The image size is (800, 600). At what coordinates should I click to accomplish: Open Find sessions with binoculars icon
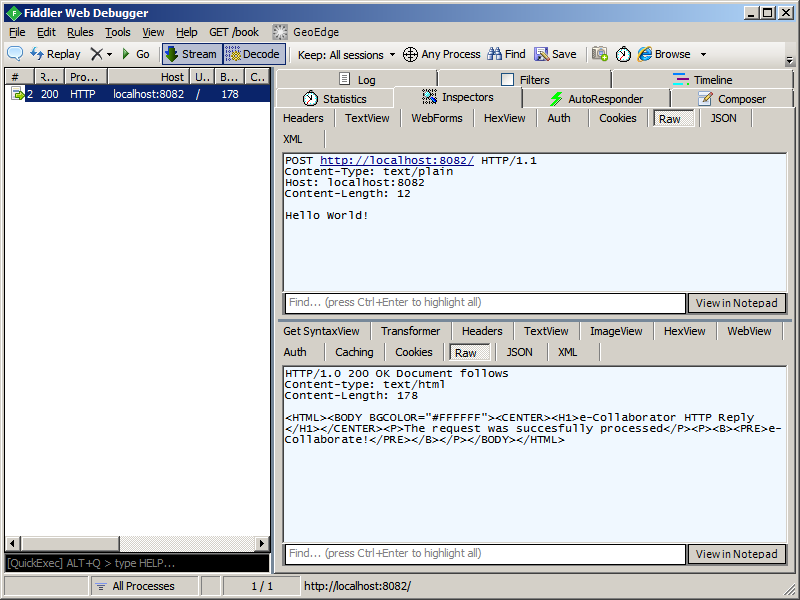pos(506,54)
